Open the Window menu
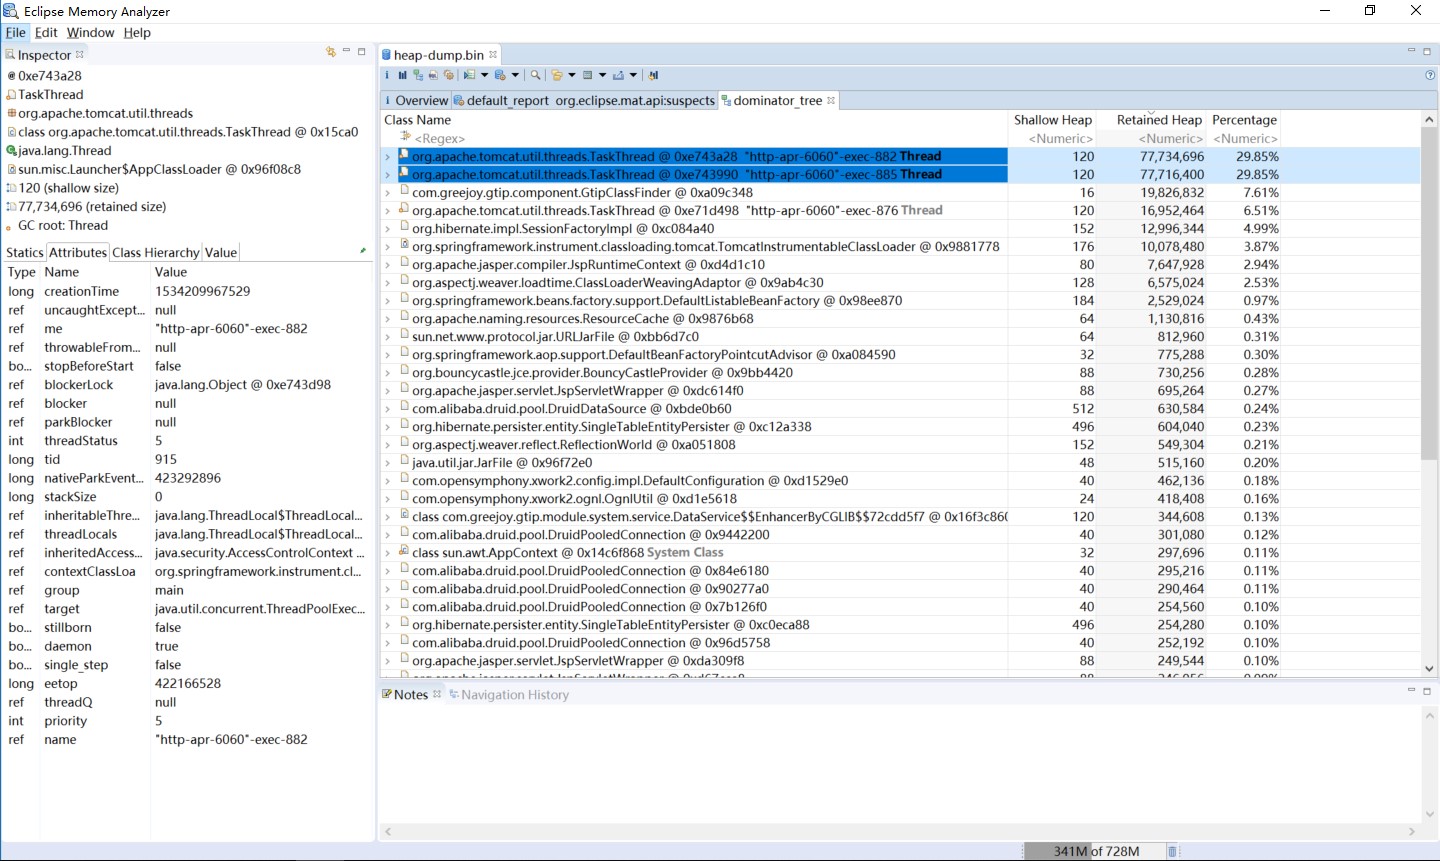The image size is (1440, 861). pos(90,32)
